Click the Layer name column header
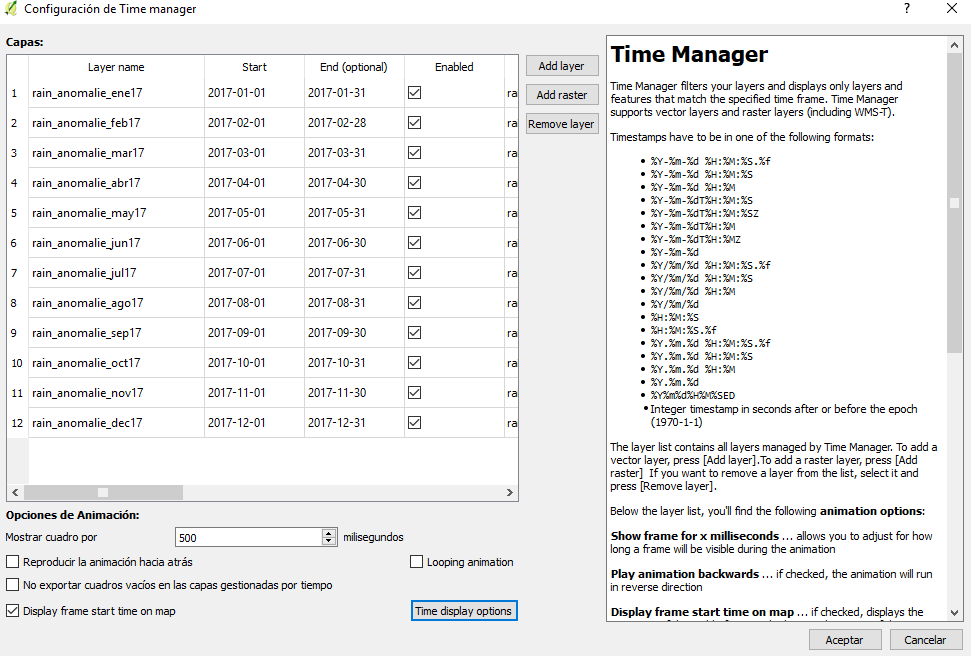Image resolution: width=971 pixels, height=656 pixels. coord(116,67)
